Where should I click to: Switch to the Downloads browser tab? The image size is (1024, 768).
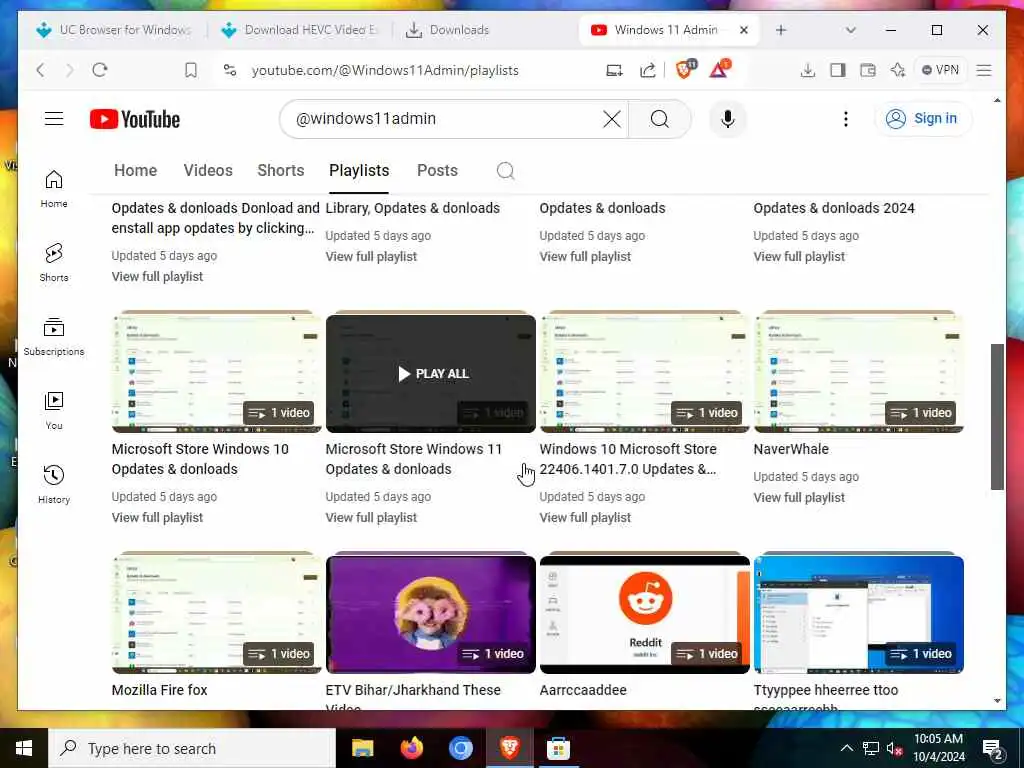pos(448,30)
